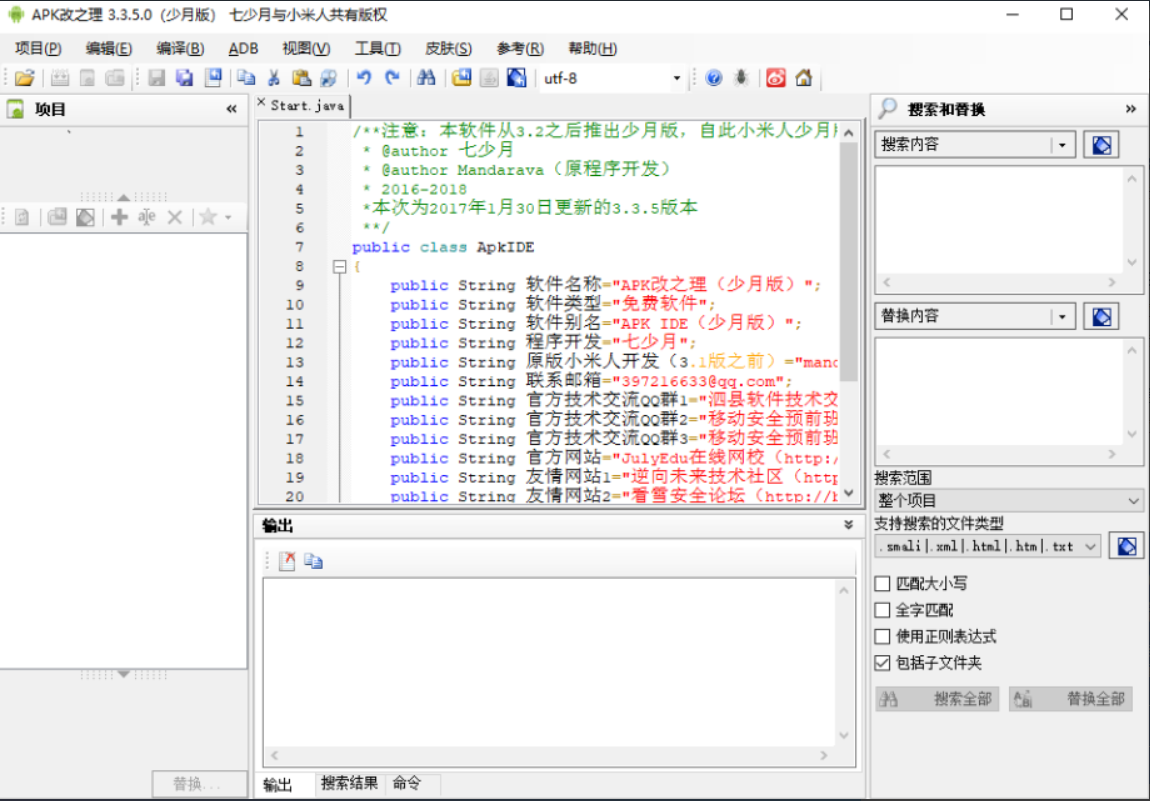This screenshot has width=1150, height=801.
Task: Open a project using the folder icon
Action: point(25,77)
